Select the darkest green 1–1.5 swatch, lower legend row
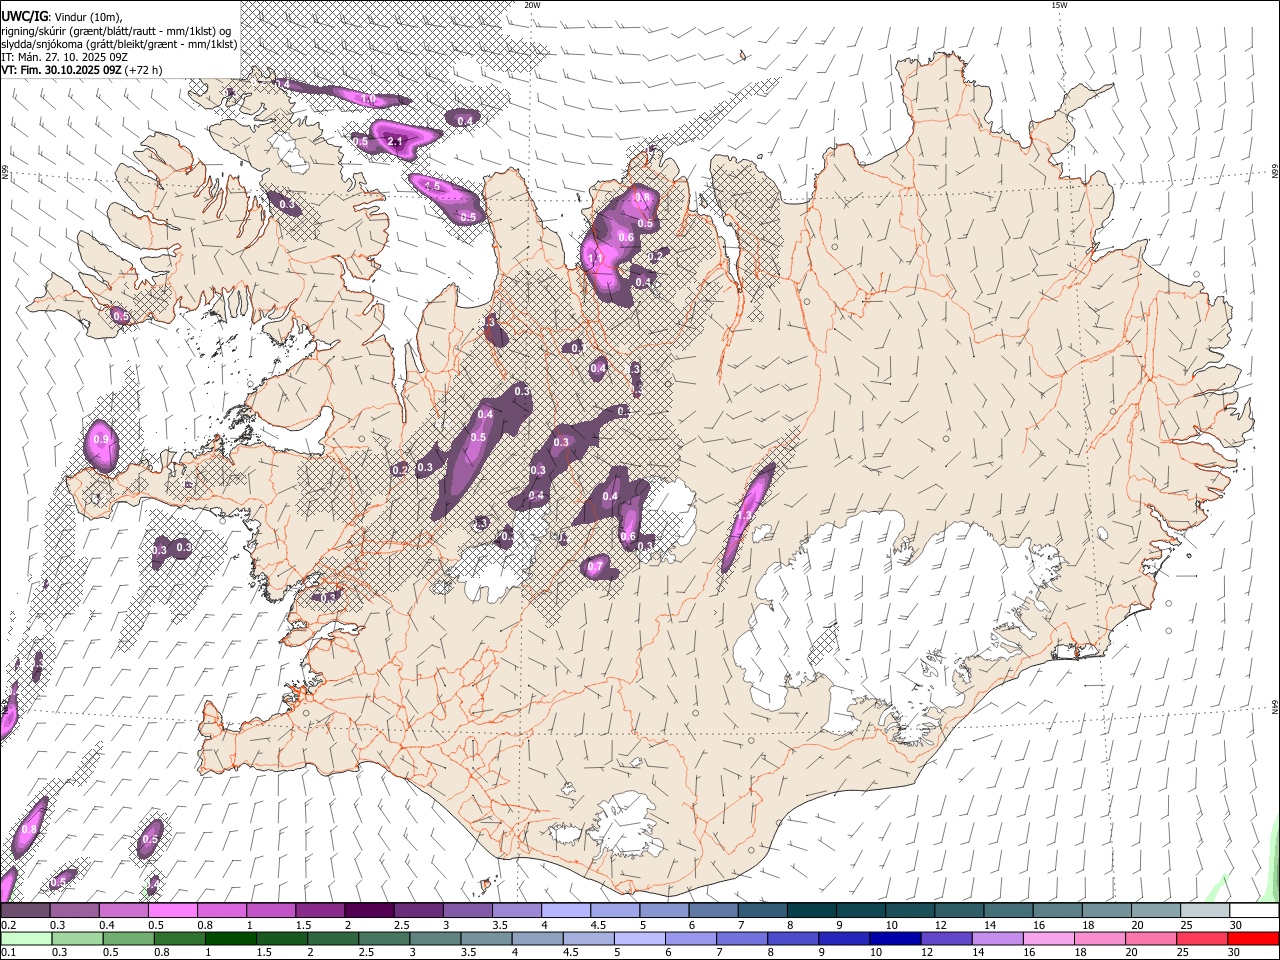Image resolution: width=1280 pixels, height=960 pixels. pyautogui.click(x=232, y=939)
